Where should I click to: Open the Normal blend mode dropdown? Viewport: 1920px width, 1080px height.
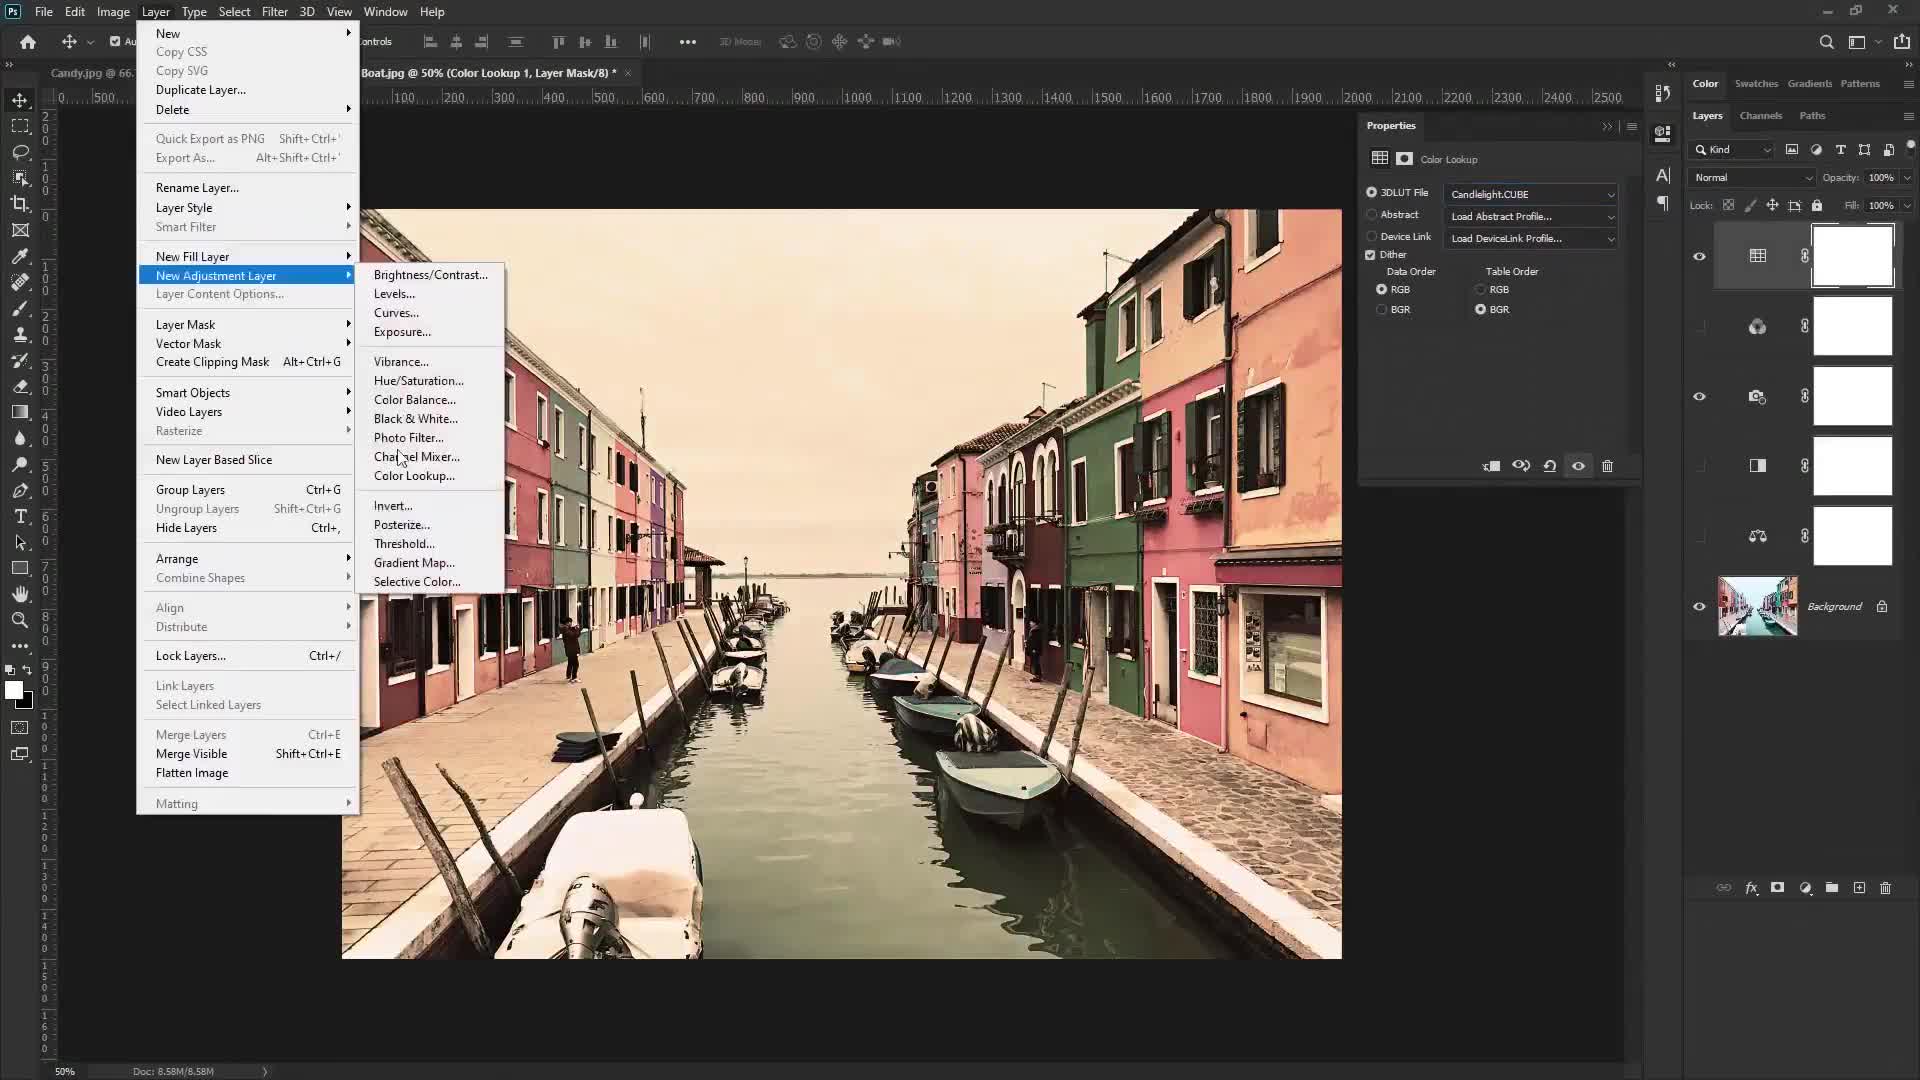[1752, 178]
